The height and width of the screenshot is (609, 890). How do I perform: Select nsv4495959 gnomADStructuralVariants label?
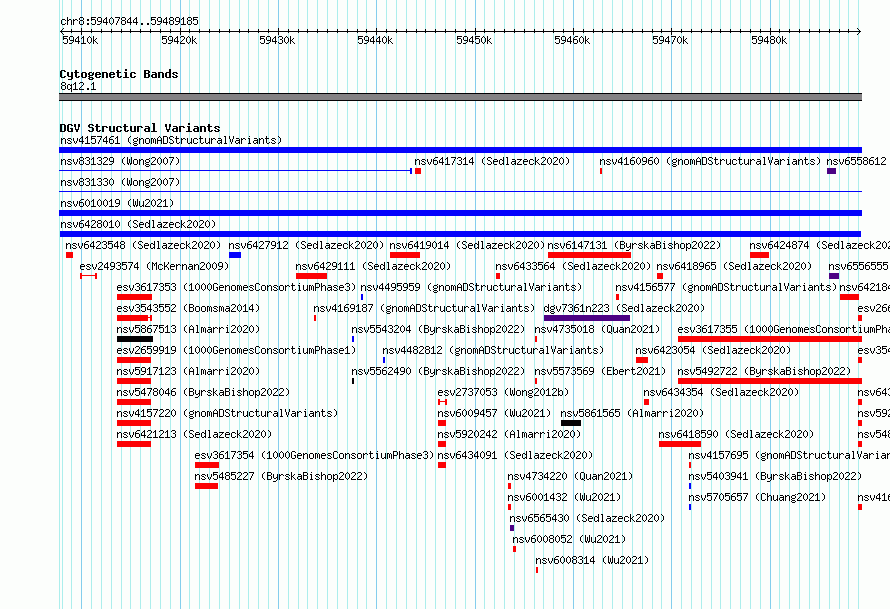point(471,287)
